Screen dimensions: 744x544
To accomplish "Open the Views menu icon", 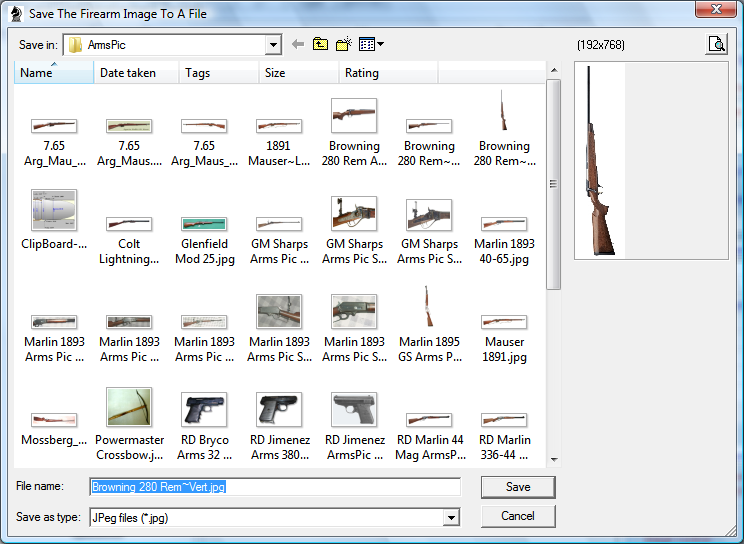I will coord(371,44).
